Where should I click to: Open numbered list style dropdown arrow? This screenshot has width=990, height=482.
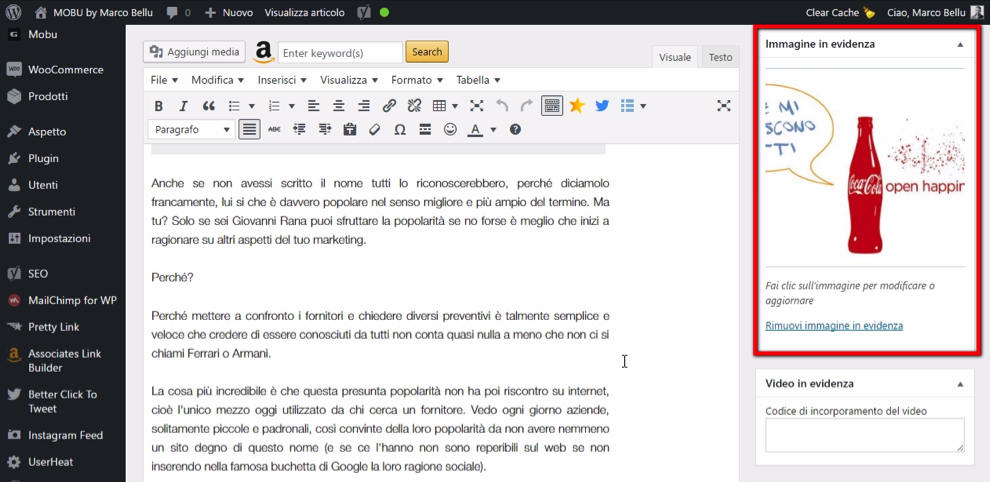pyautogui.click(x=292, y=105)
